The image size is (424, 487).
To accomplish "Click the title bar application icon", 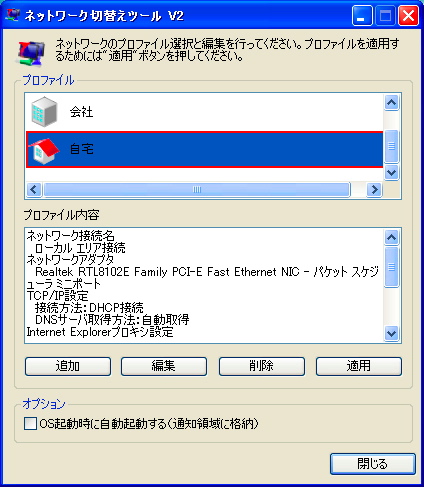I will click(13, 15).
